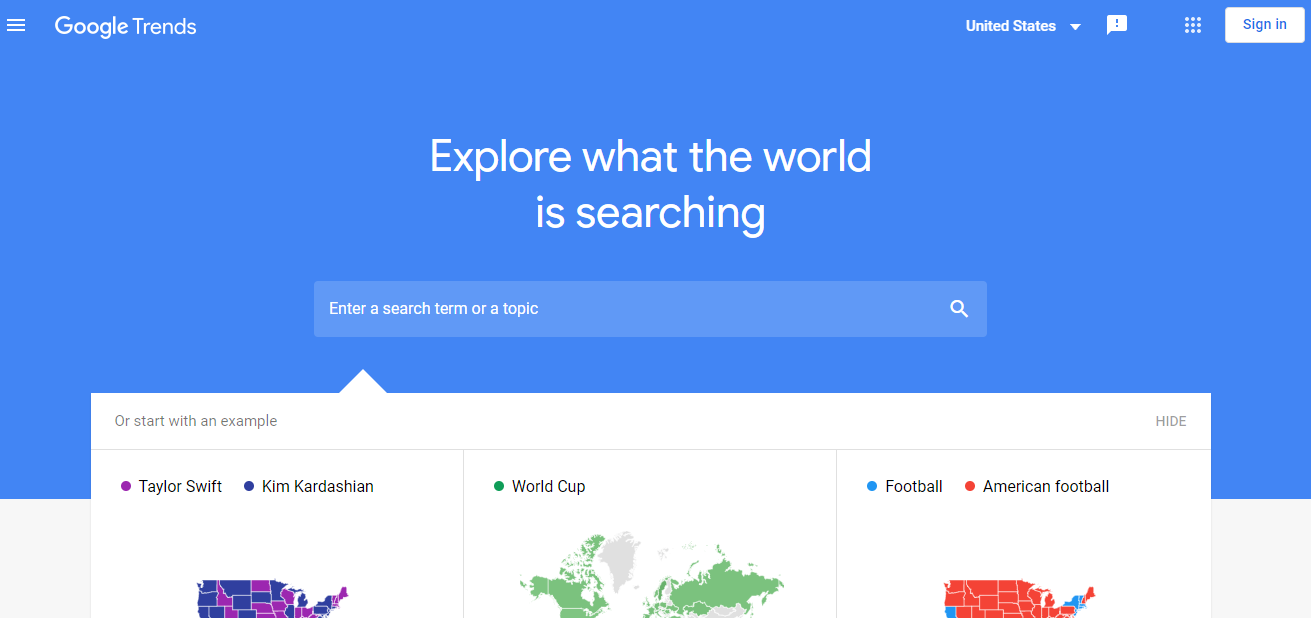Click the search magnifier icon
This screenshot has width=1311, height=618.
(x=959, y=309)
